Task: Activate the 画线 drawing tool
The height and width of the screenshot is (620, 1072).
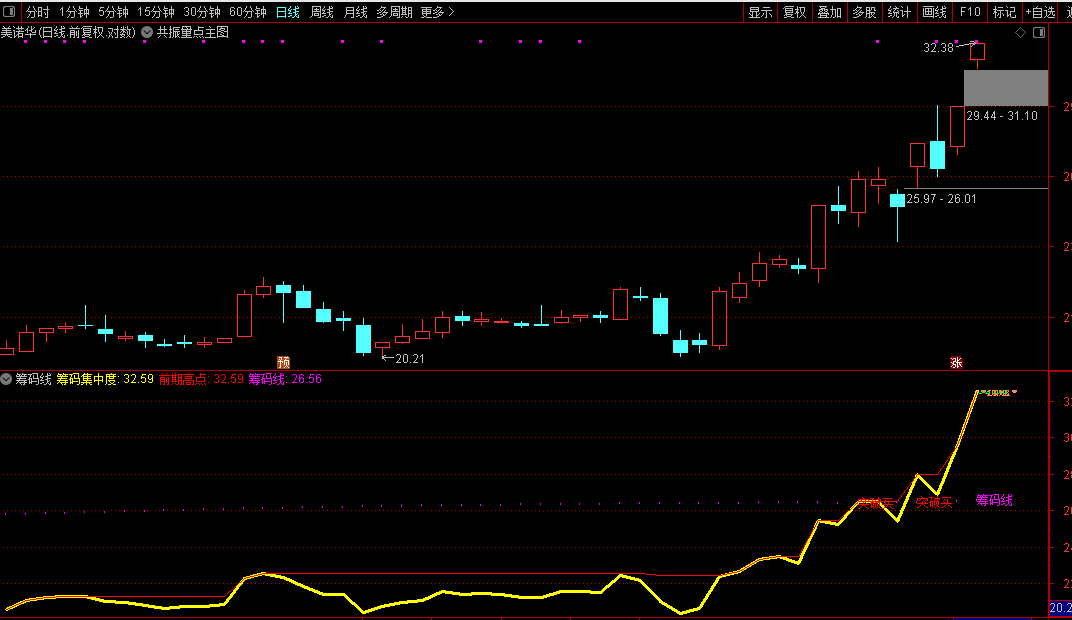Action: click(934, 12)
